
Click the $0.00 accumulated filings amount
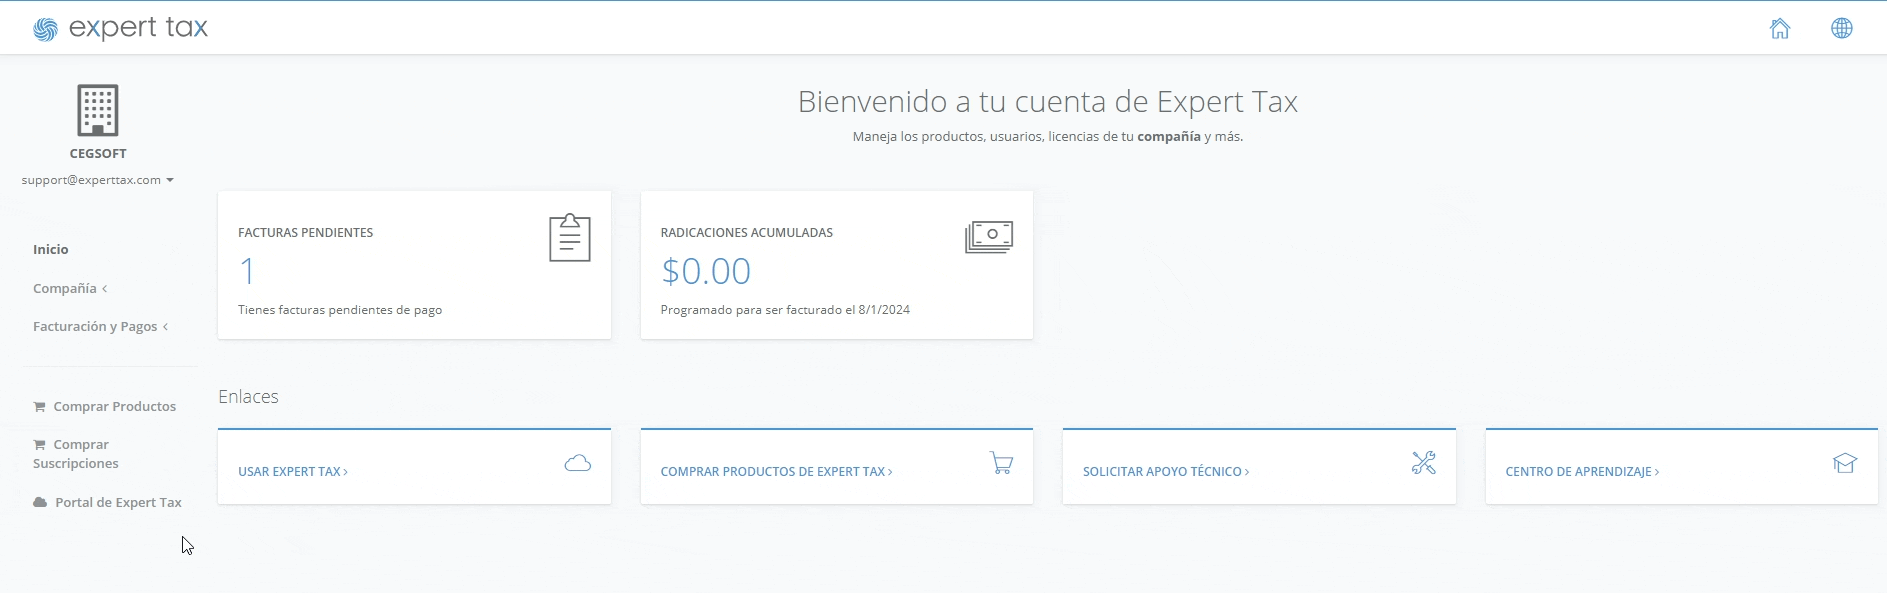coord(706,272)
